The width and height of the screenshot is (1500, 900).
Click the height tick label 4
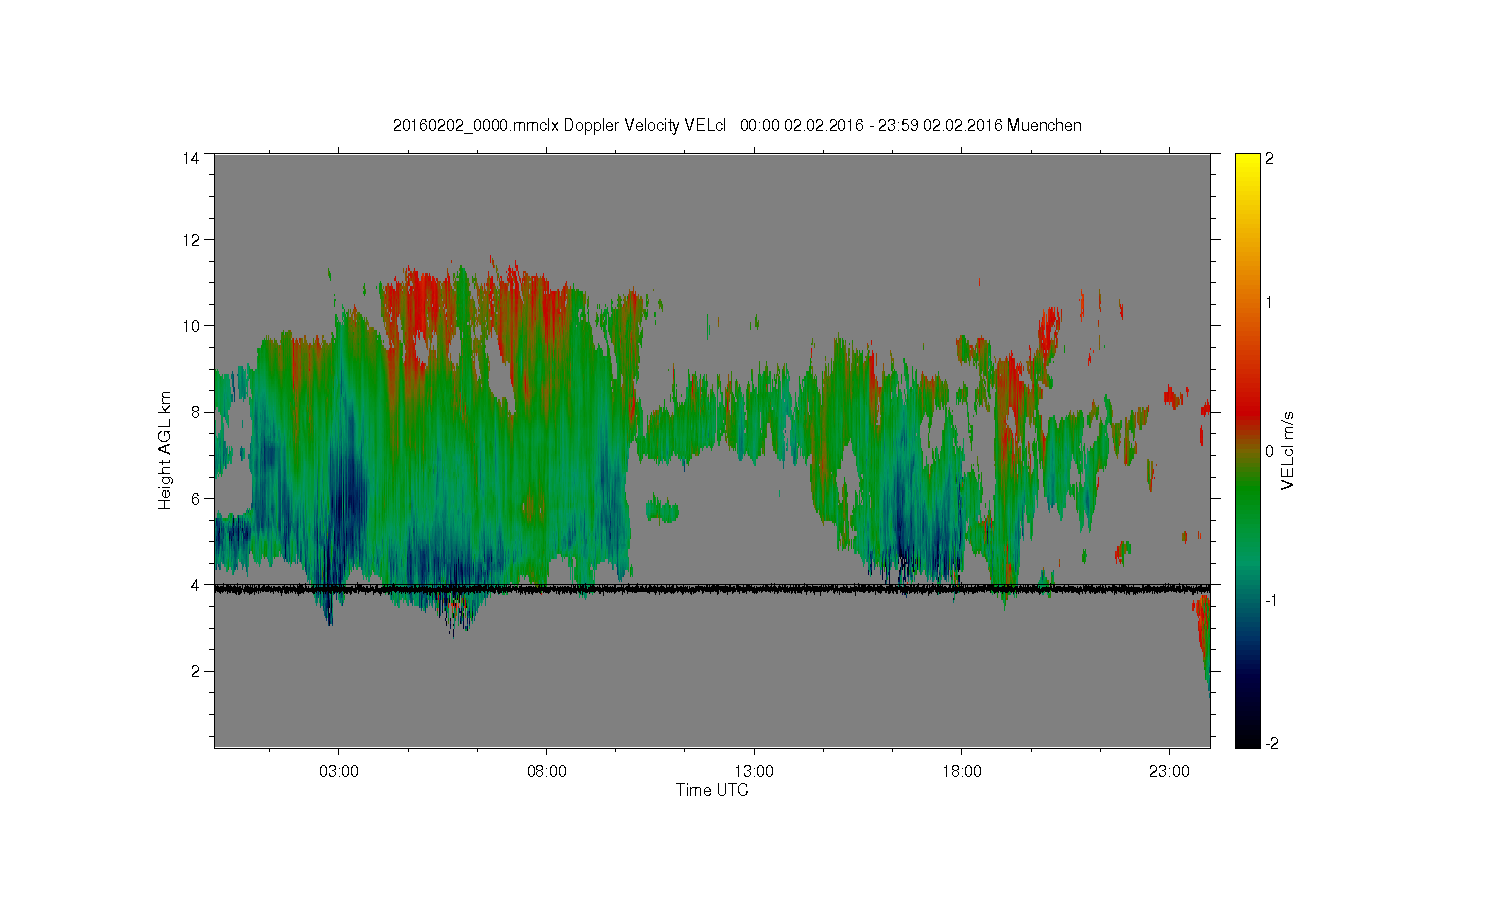196,585
